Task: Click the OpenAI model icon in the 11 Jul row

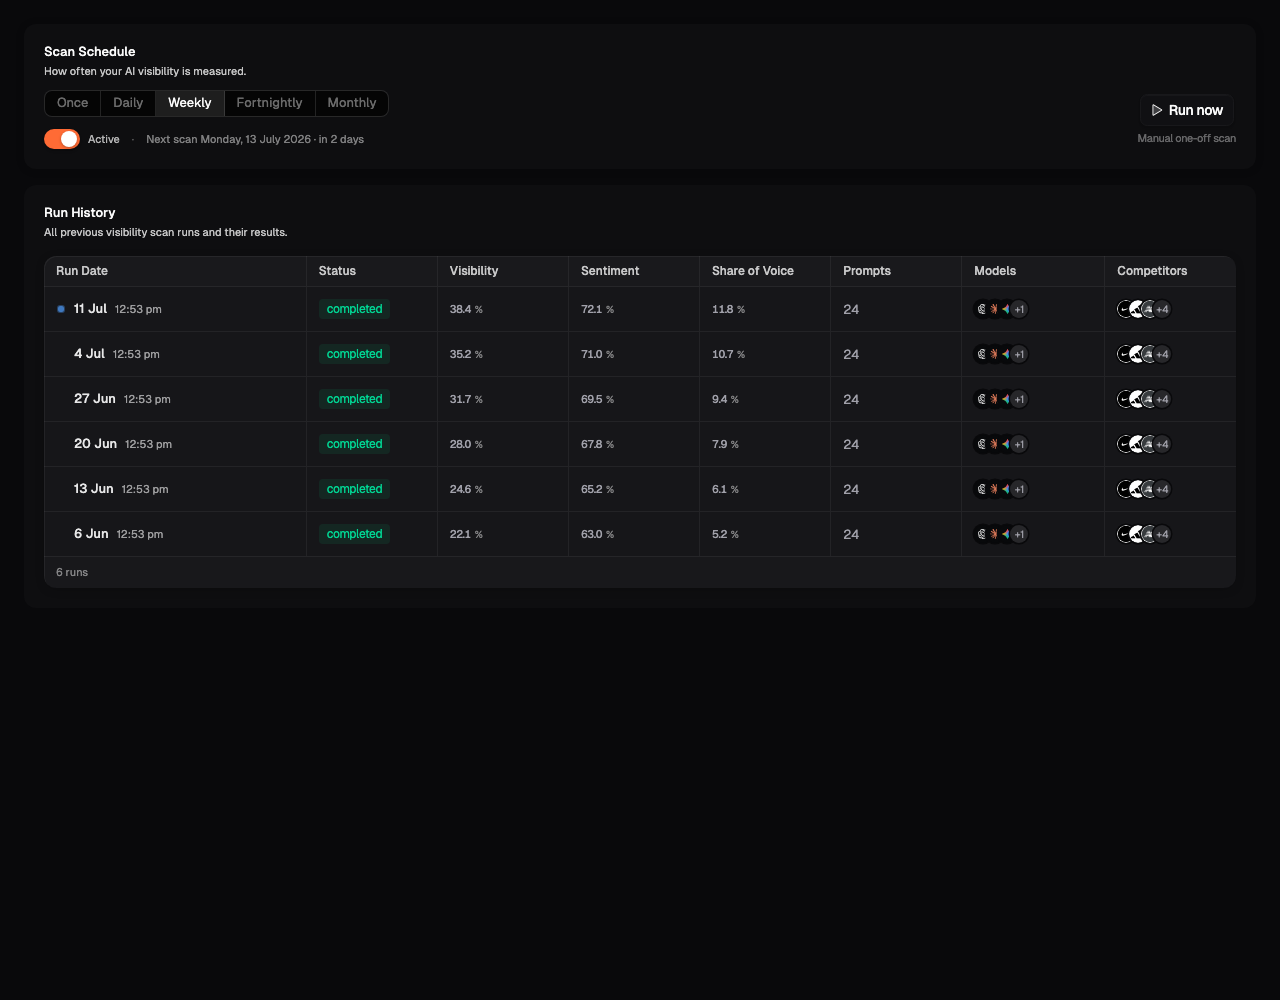Action: coord(982,310)
